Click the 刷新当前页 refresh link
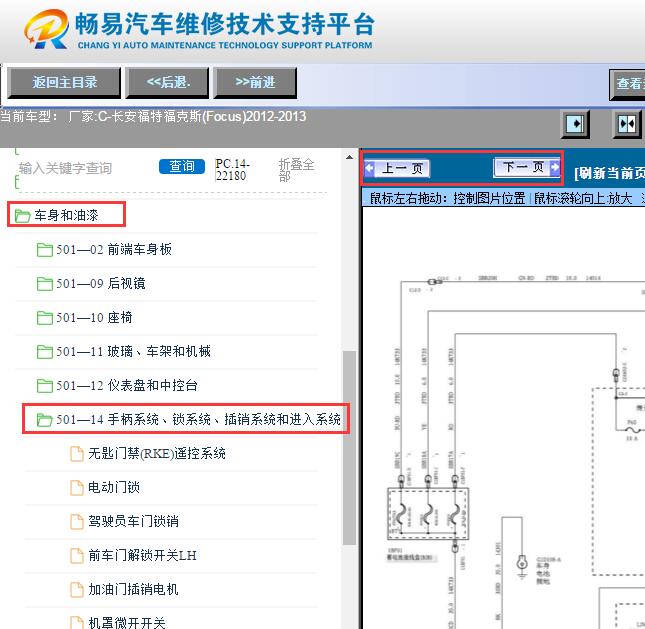Screen dimensions: 645x629 [610, 173]
